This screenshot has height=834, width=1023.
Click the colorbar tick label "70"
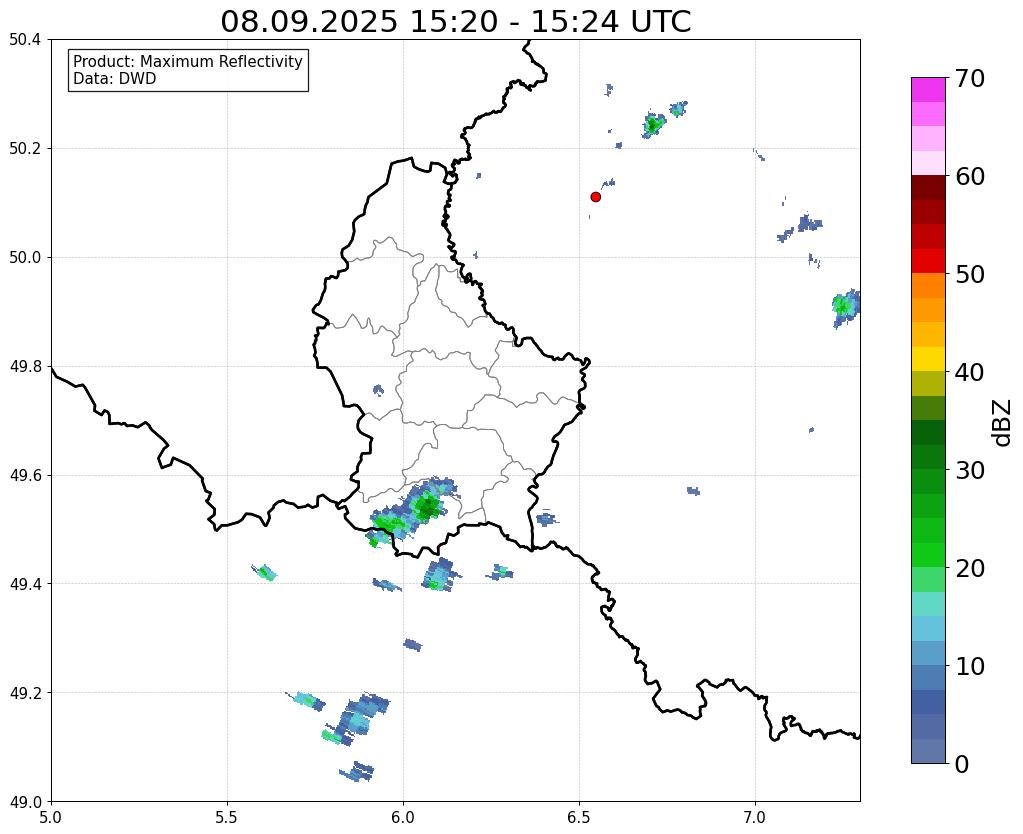click(970, 78)
